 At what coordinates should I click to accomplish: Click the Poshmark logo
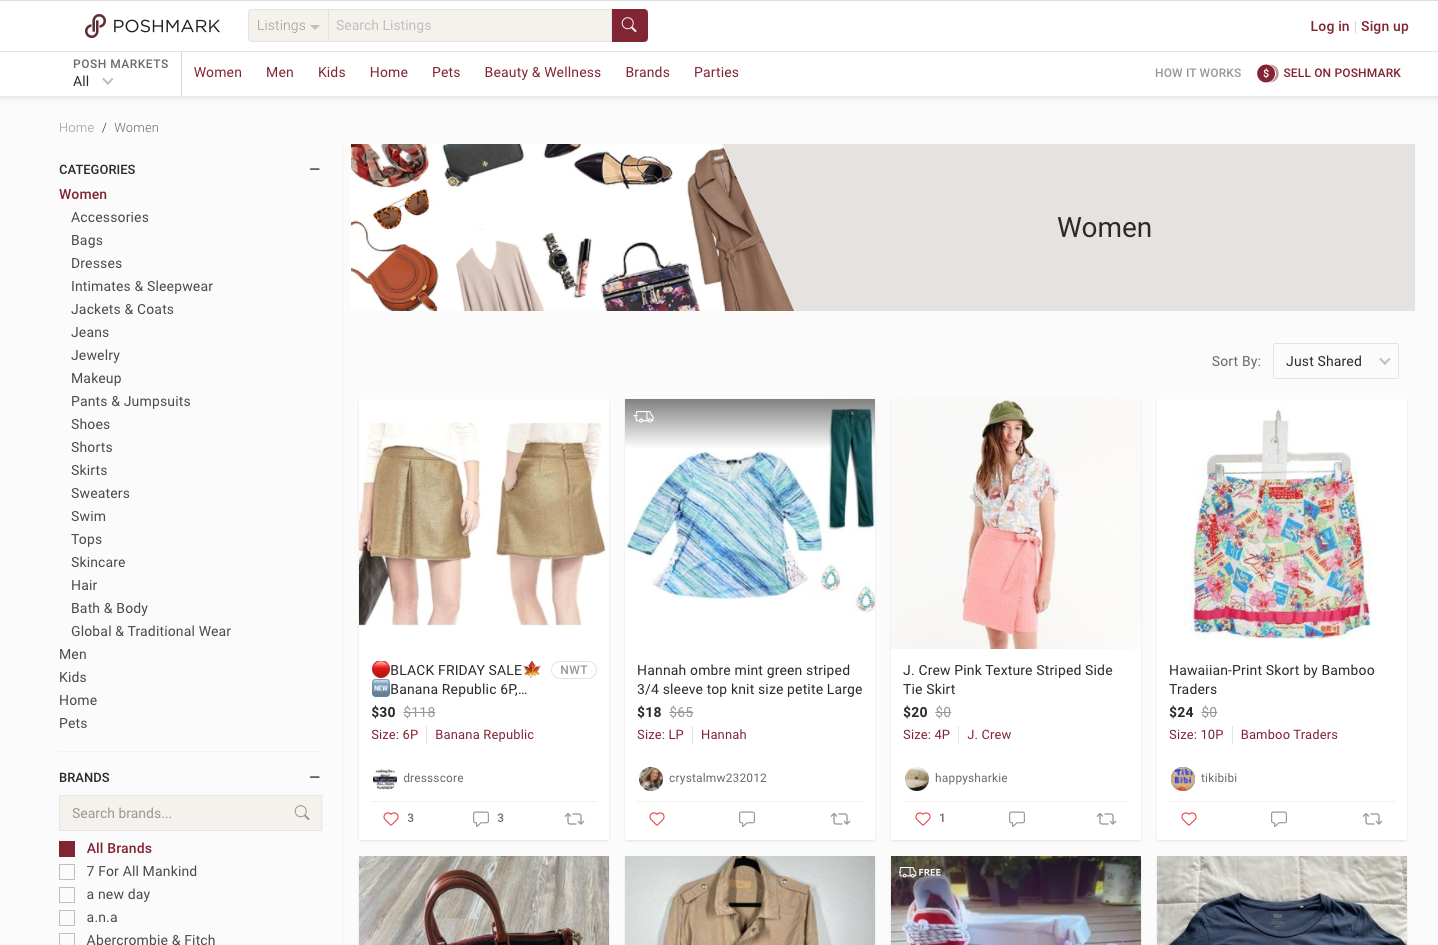pos(152,26)
